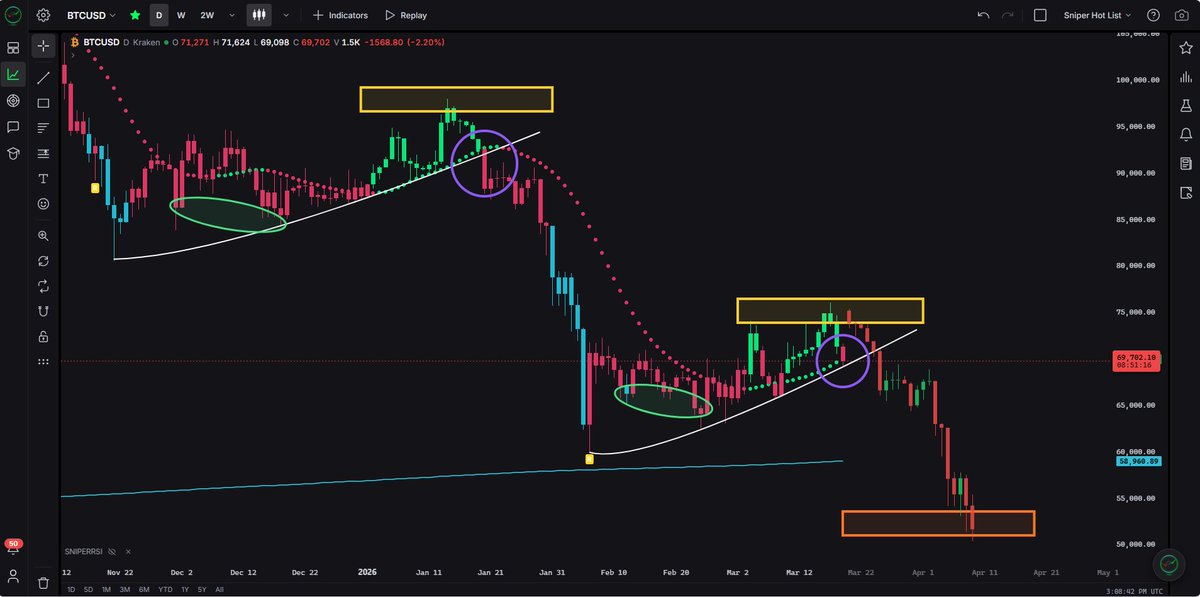Expand the chart type dropdown chevron

point(286,15)
